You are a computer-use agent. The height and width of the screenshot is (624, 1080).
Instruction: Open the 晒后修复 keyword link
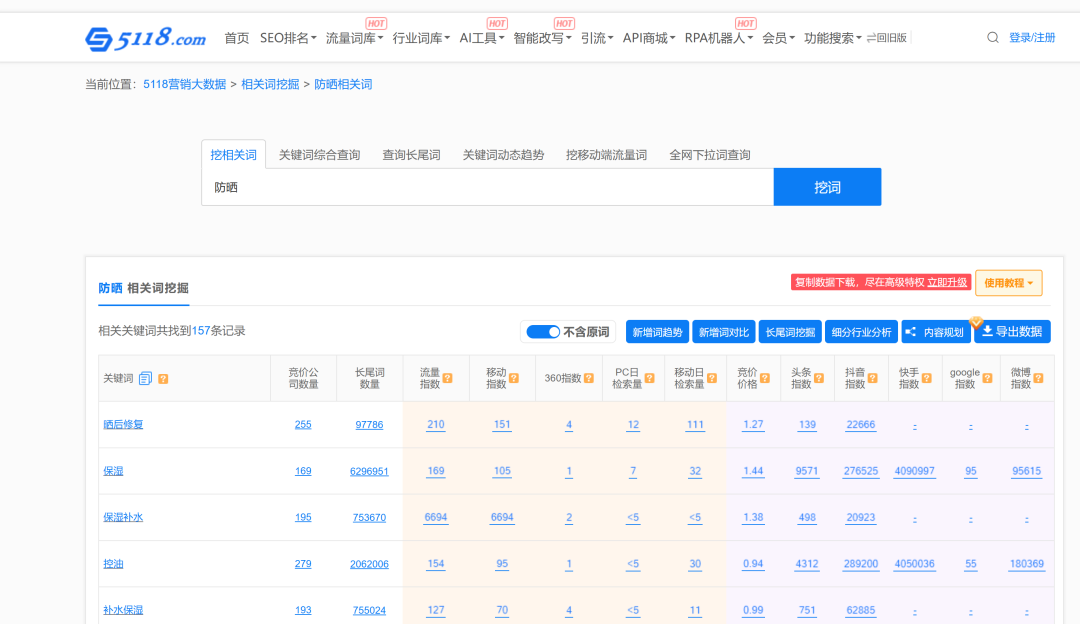pos(123,425)
